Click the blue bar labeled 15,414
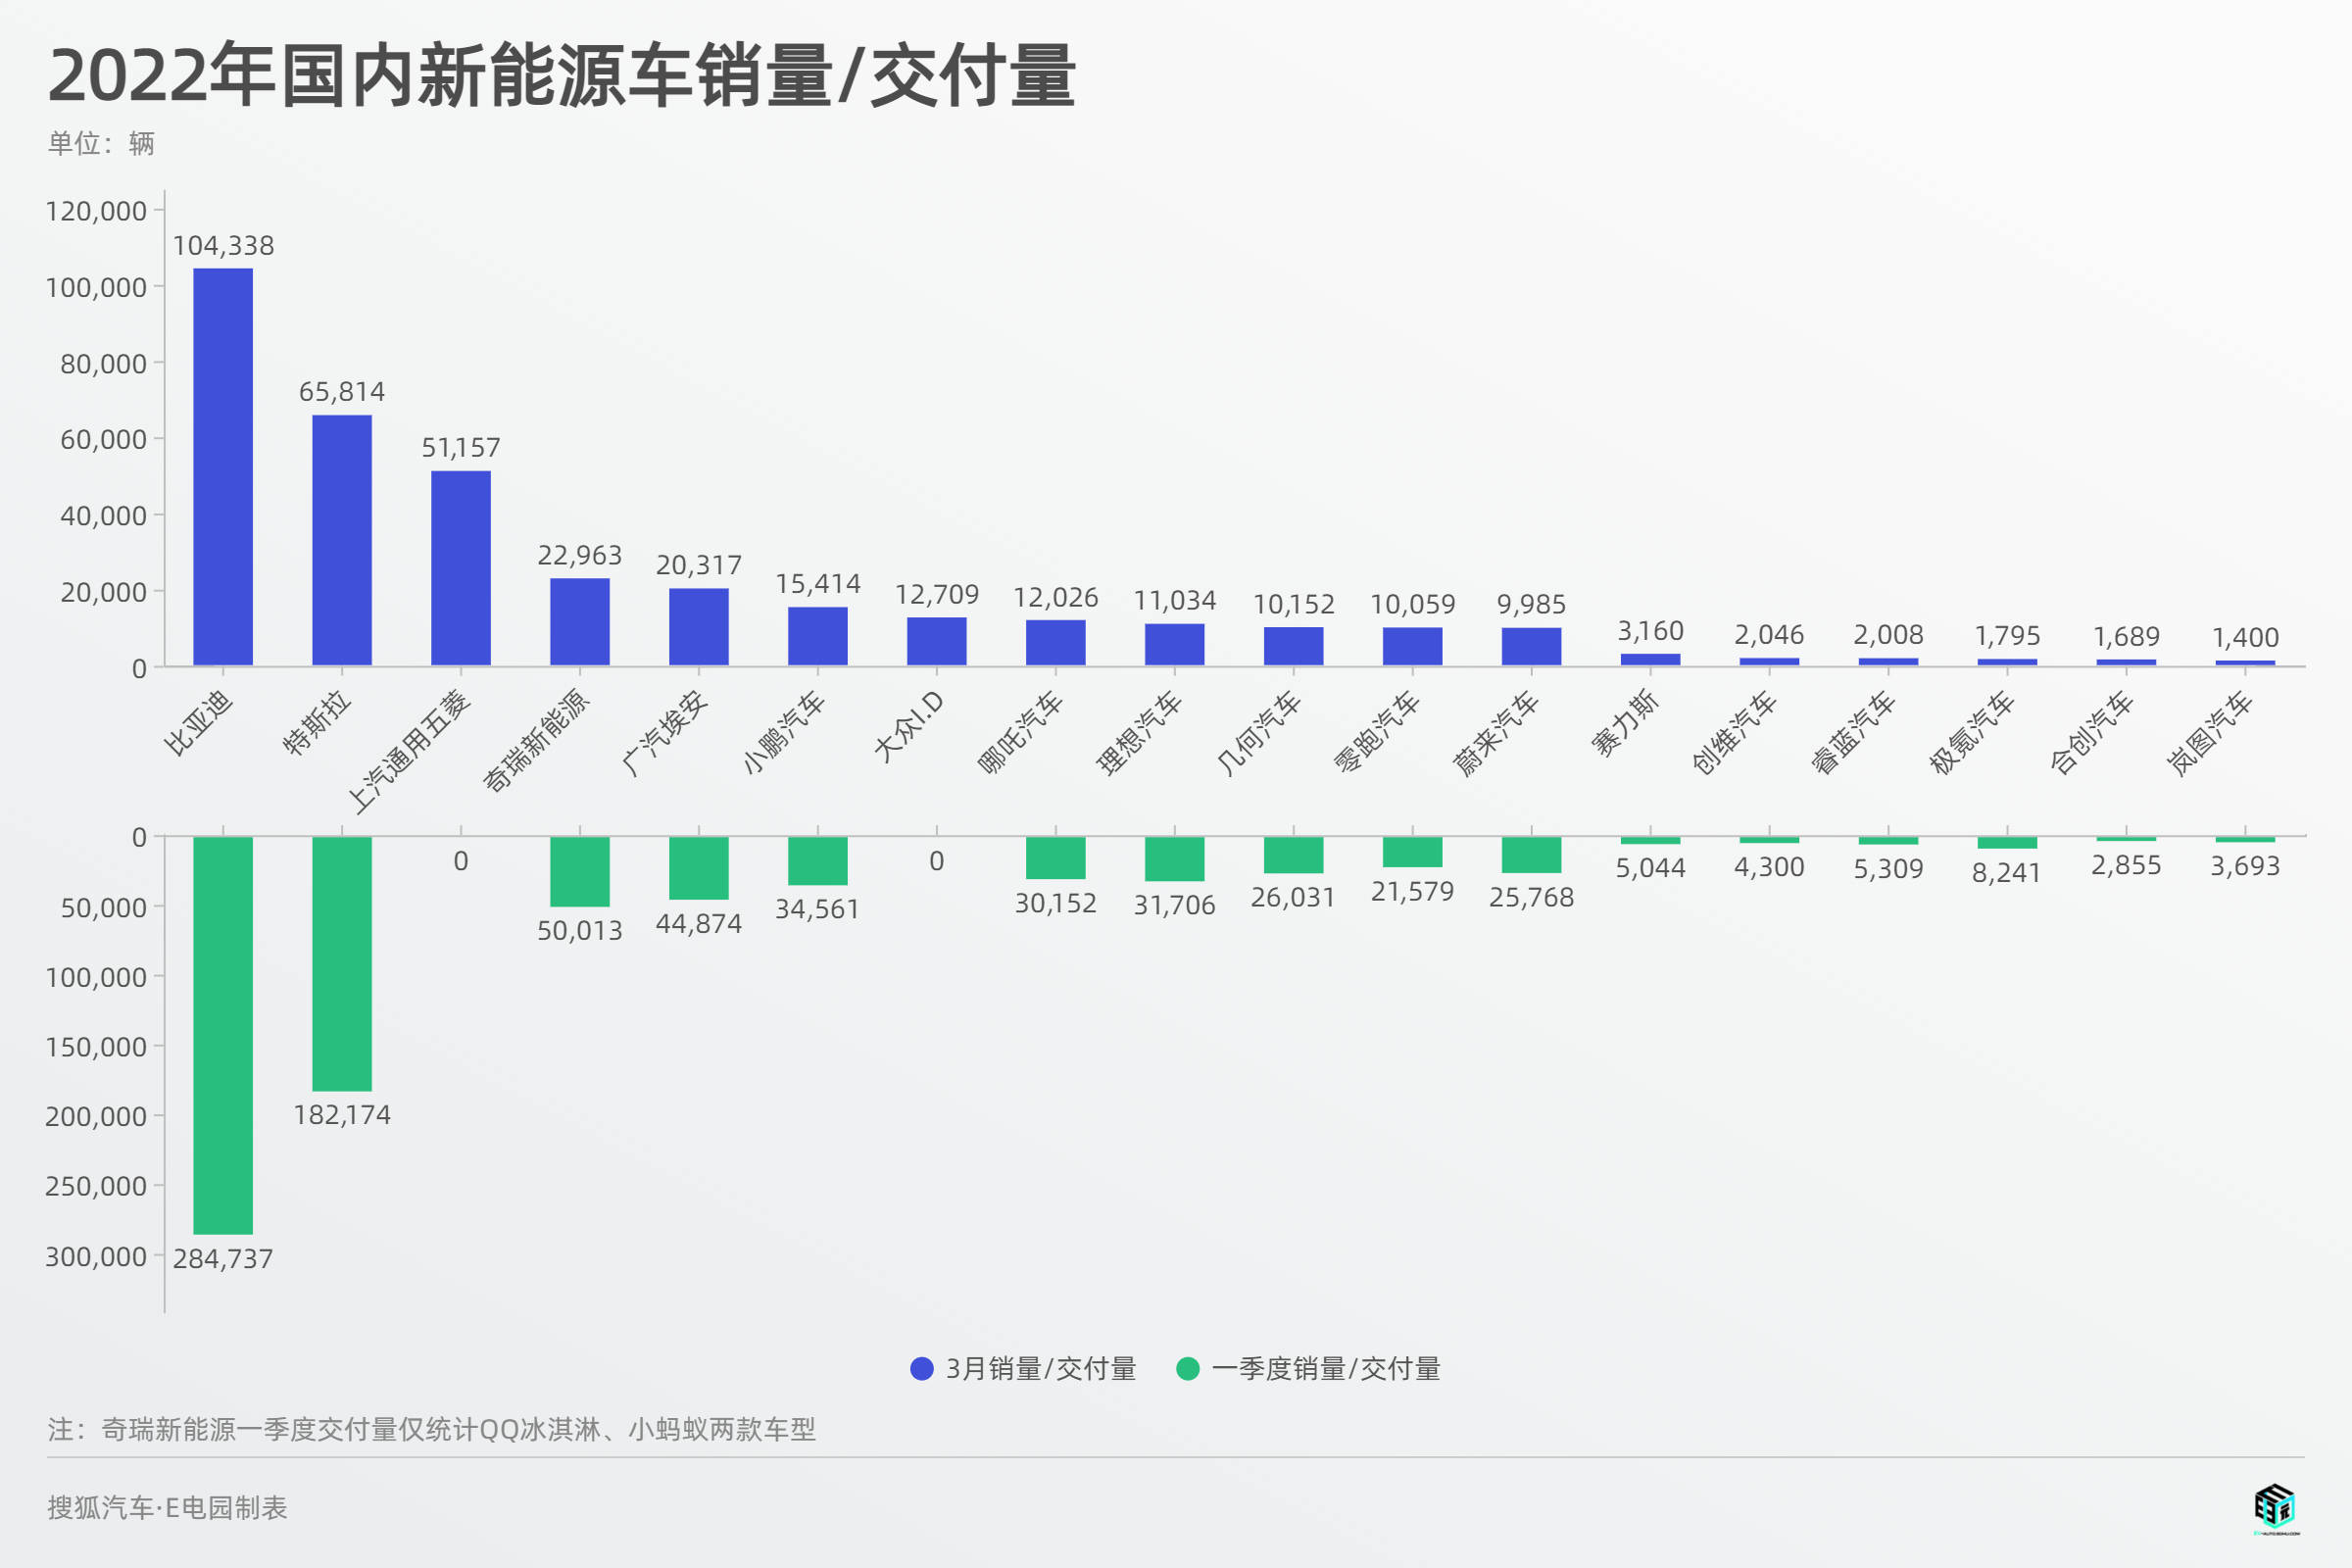Screen dimensions: 2352x1568 pyautogui.click(x=818, y=636)
